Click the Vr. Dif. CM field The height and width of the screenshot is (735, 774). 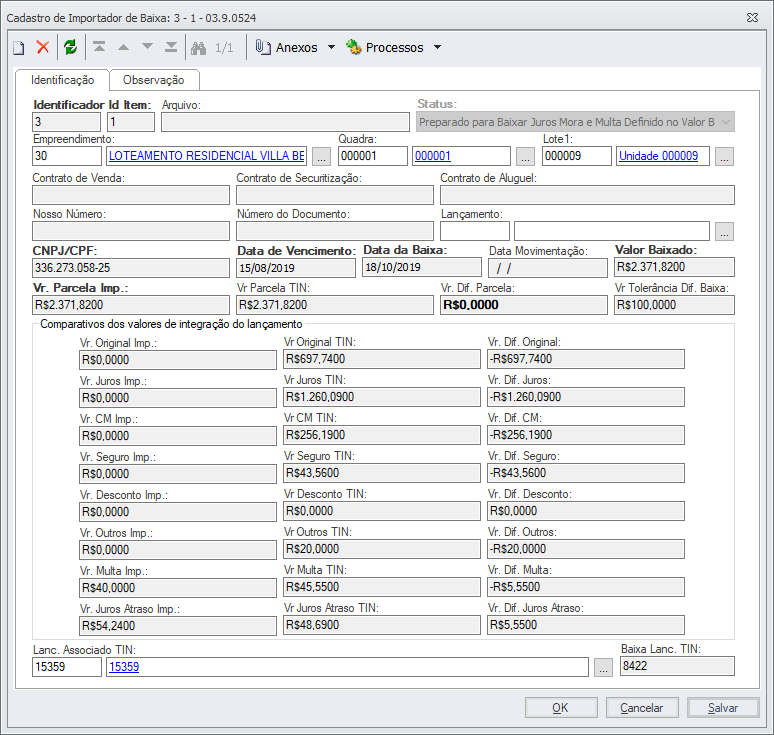click(586, 435)
